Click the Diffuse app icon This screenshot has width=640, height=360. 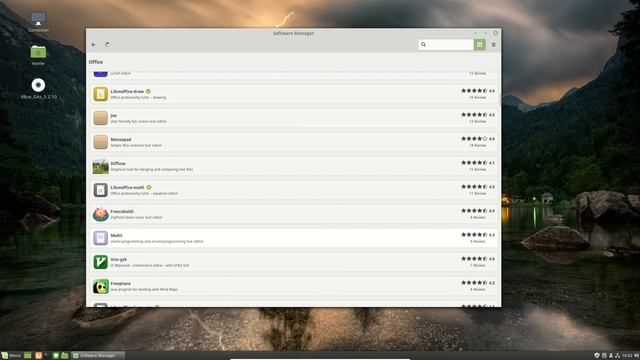(x=100, y=166)
